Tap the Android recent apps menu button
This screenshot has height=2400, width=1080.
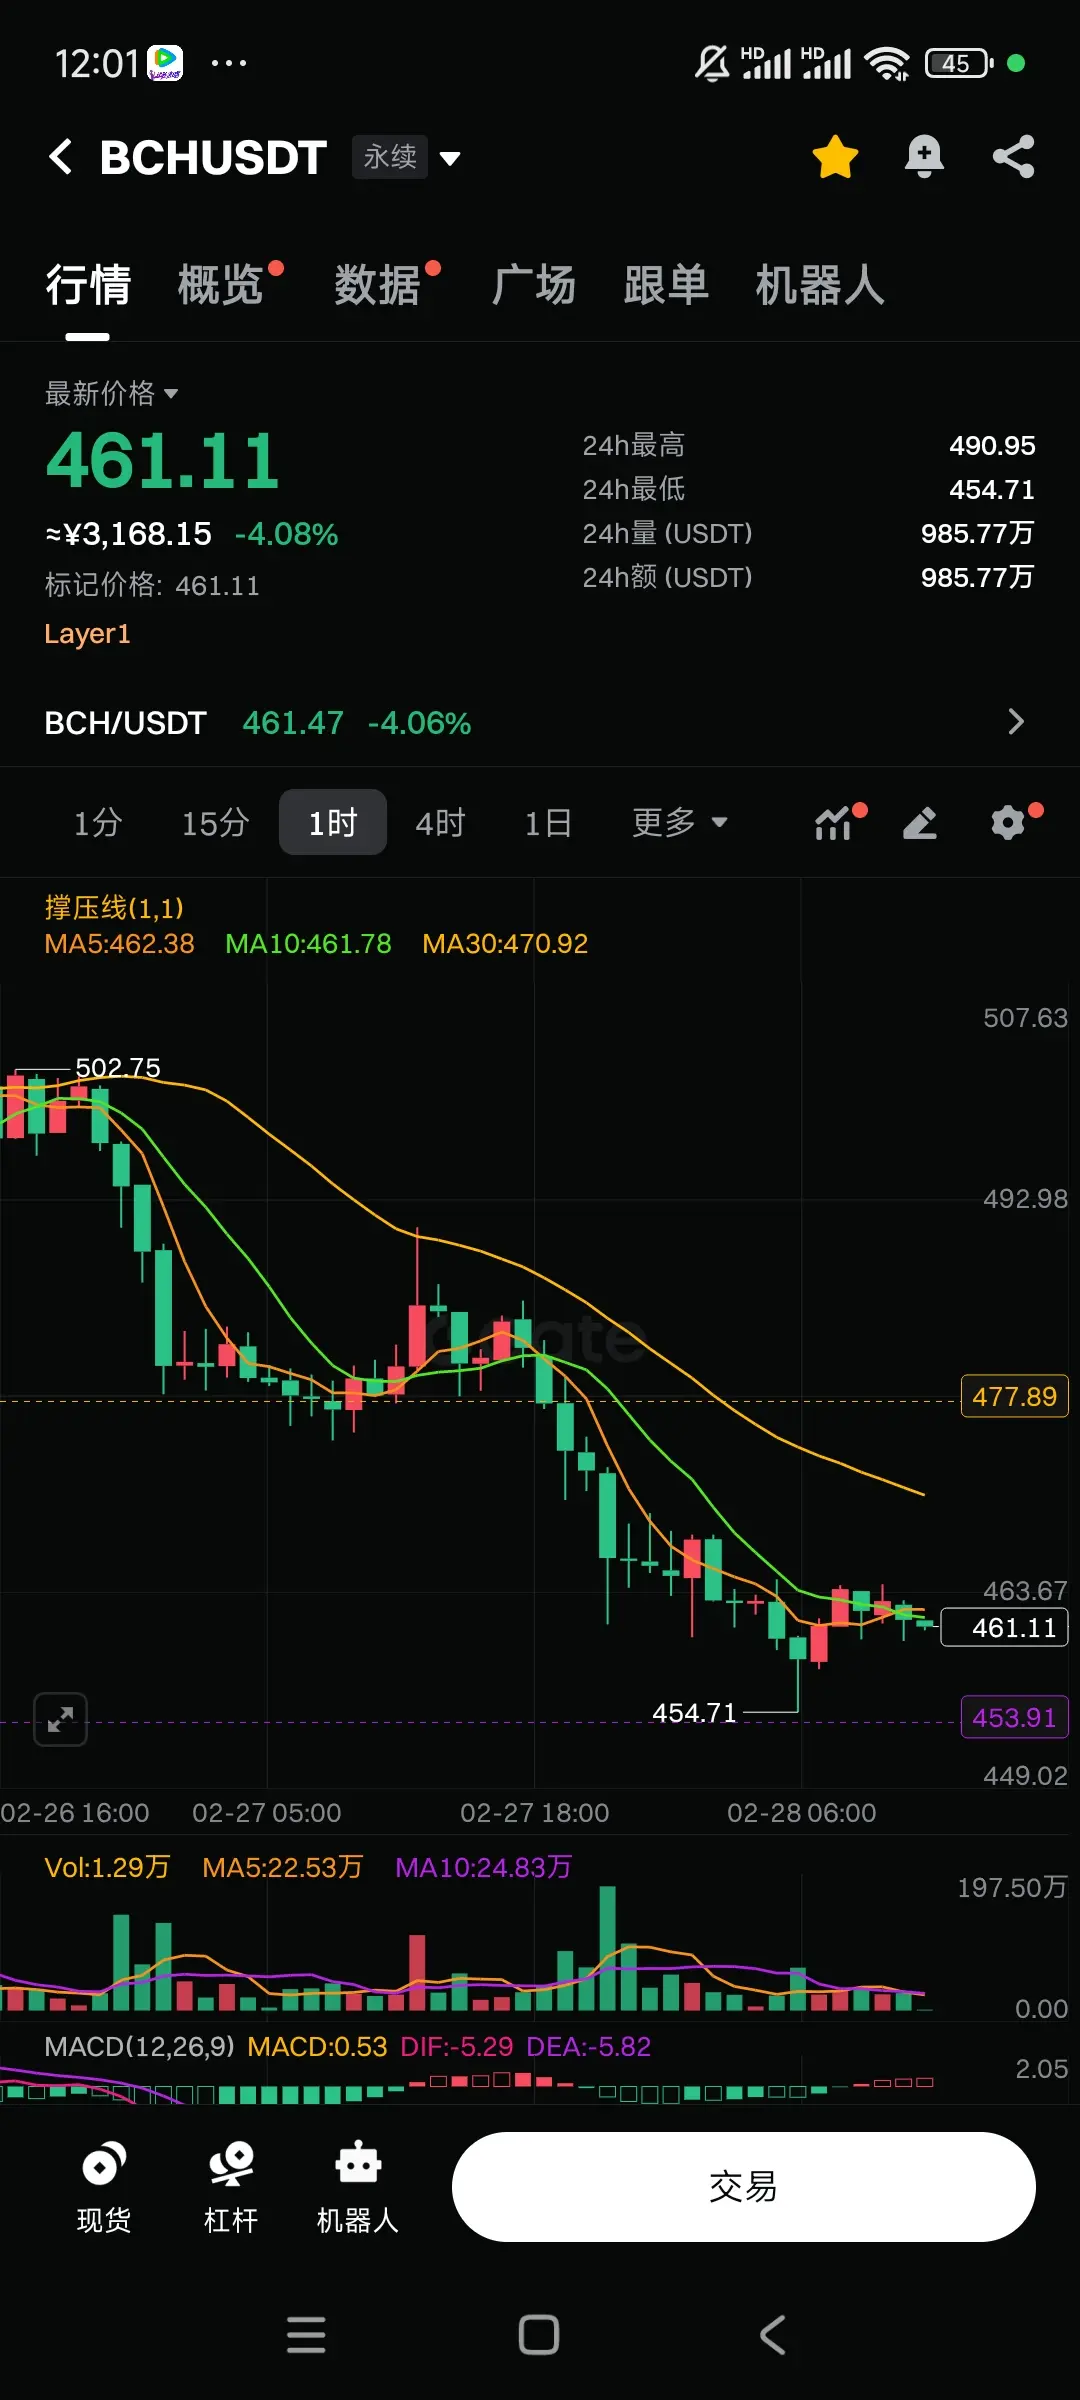306,2335
